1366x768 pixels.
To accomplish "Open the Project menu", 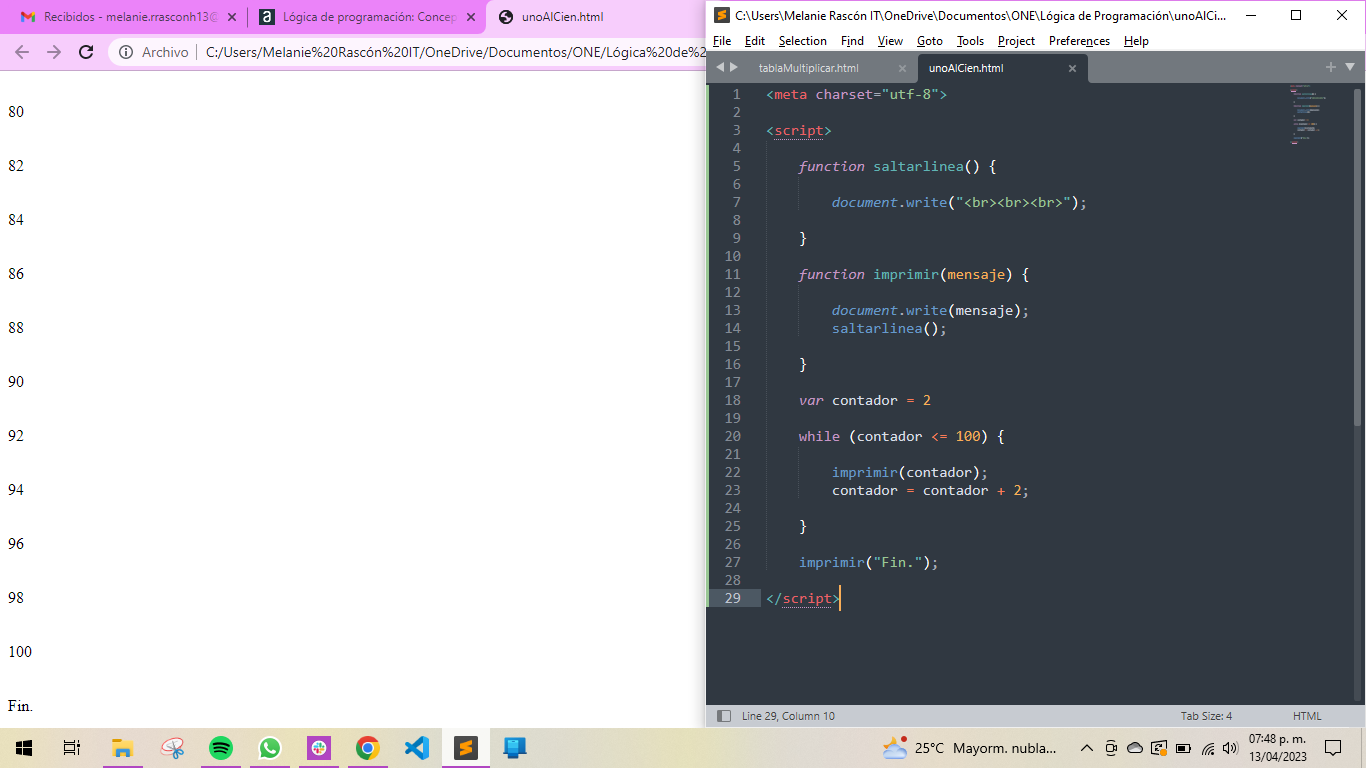I will click(1016, 41).
